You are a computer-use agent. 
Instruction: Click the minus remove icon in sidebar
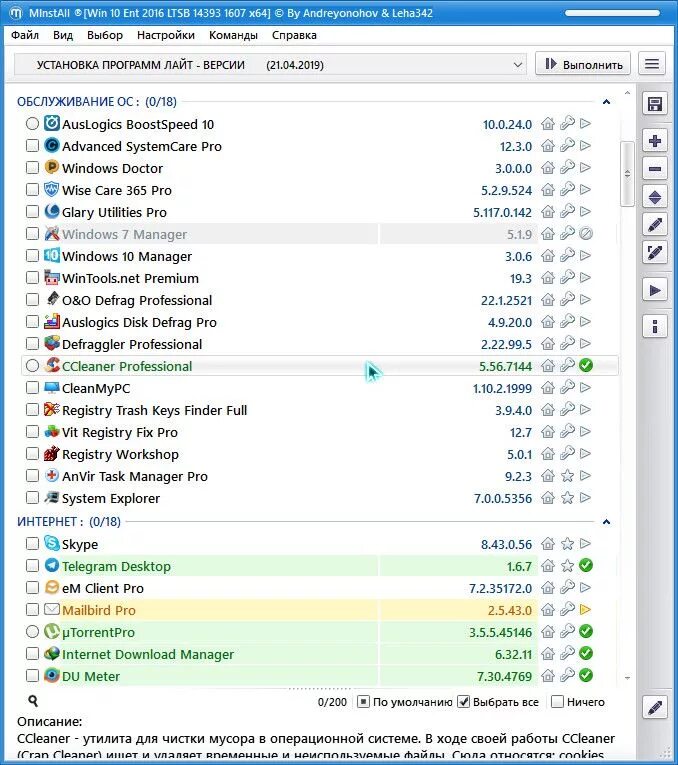pyautogui.click(x=655, y=169)
